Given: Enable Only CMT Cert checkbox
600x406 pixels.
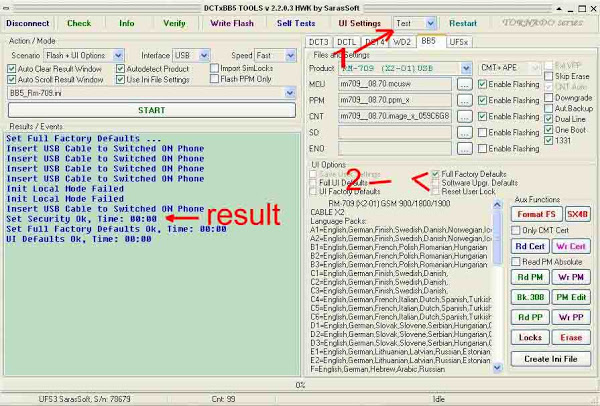Looking at the screenshot, I should pyautogui.click(x=515, y=230).
